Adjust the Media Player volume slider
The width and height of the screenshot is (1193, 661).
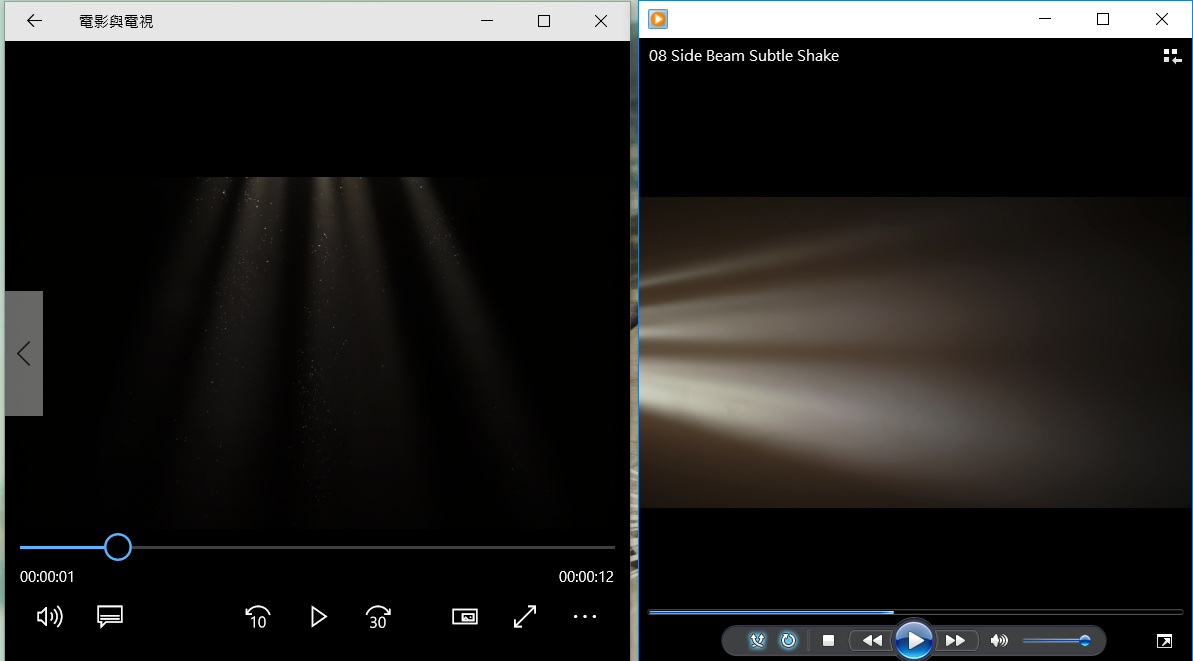(x=1056, y=640)
